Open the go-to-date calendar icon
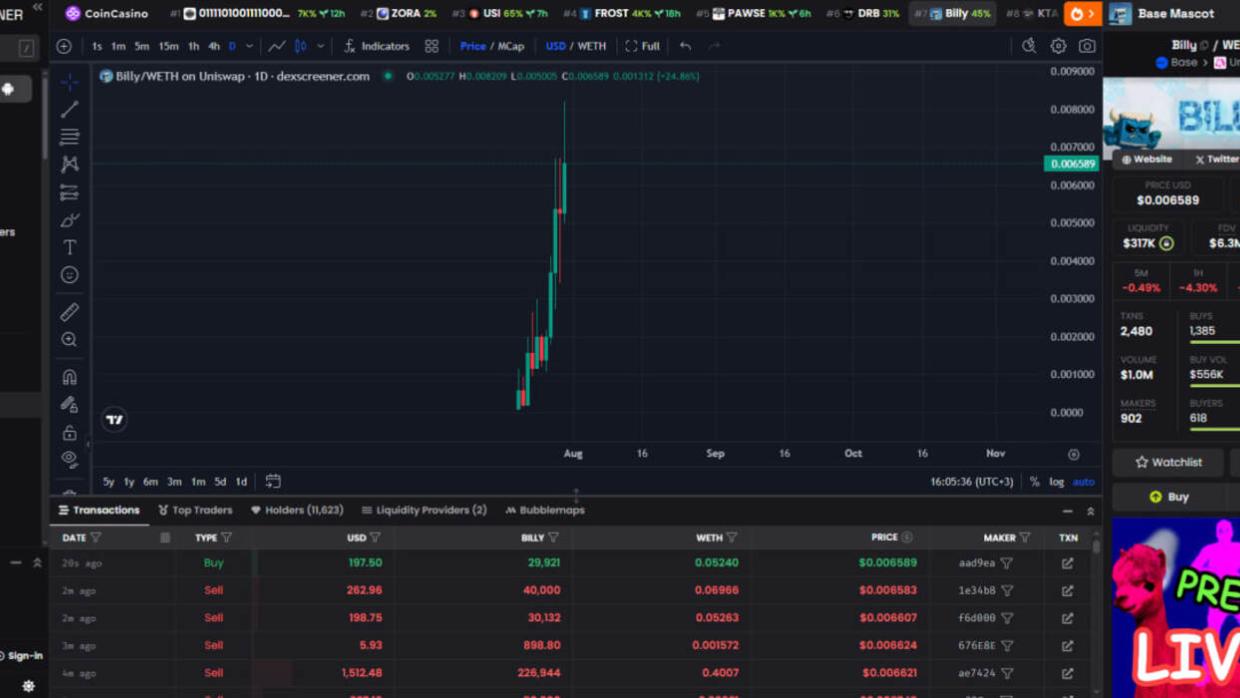This screenshot has height=698, width=1240. click(273, 481)
